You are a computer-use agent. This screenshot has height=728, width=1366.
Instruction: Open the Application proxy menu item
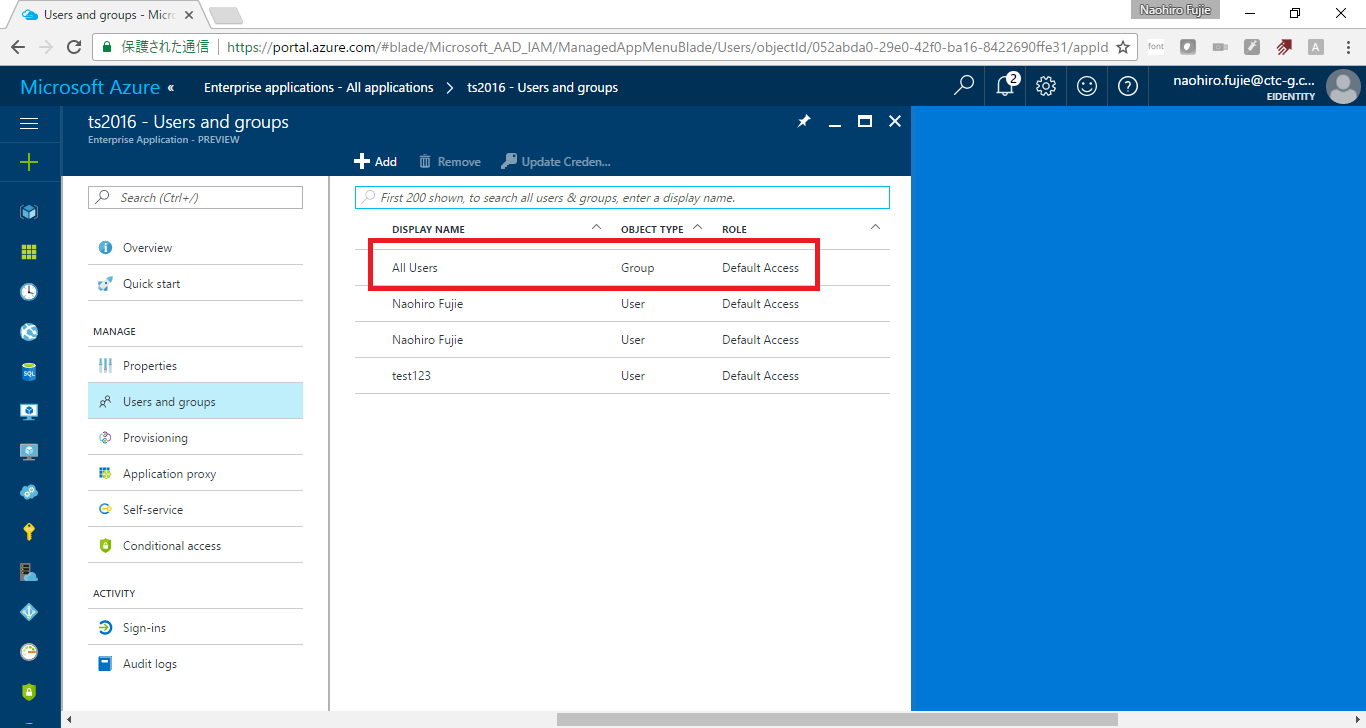coord(195,474)
